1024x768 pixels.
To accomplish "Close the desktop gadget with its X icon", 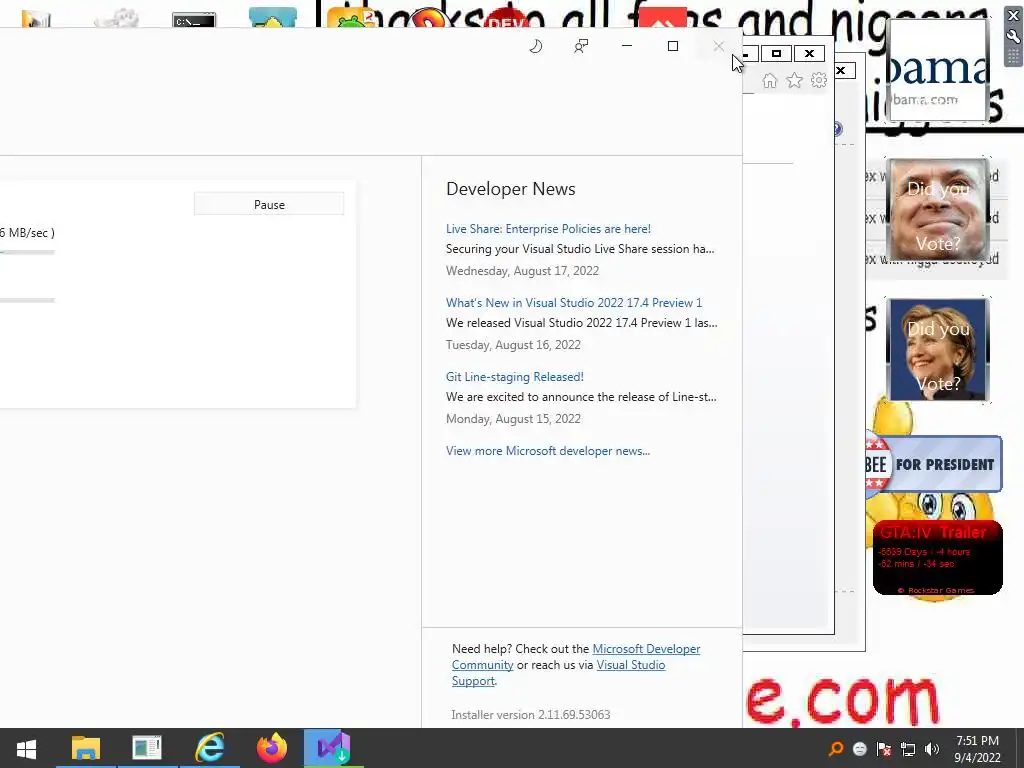I will [1014, 16].
